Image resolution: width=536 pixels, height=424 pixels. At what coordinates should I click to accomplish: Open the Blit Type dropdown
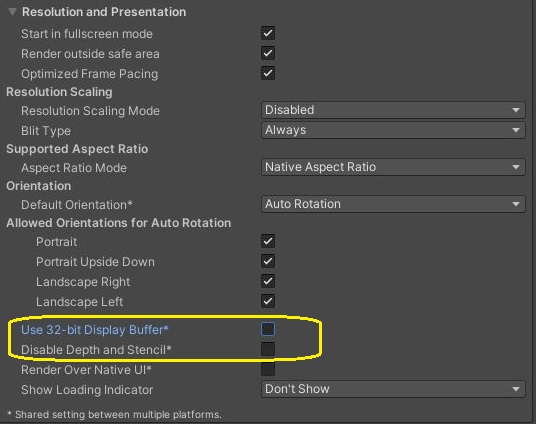click(393, 130)
